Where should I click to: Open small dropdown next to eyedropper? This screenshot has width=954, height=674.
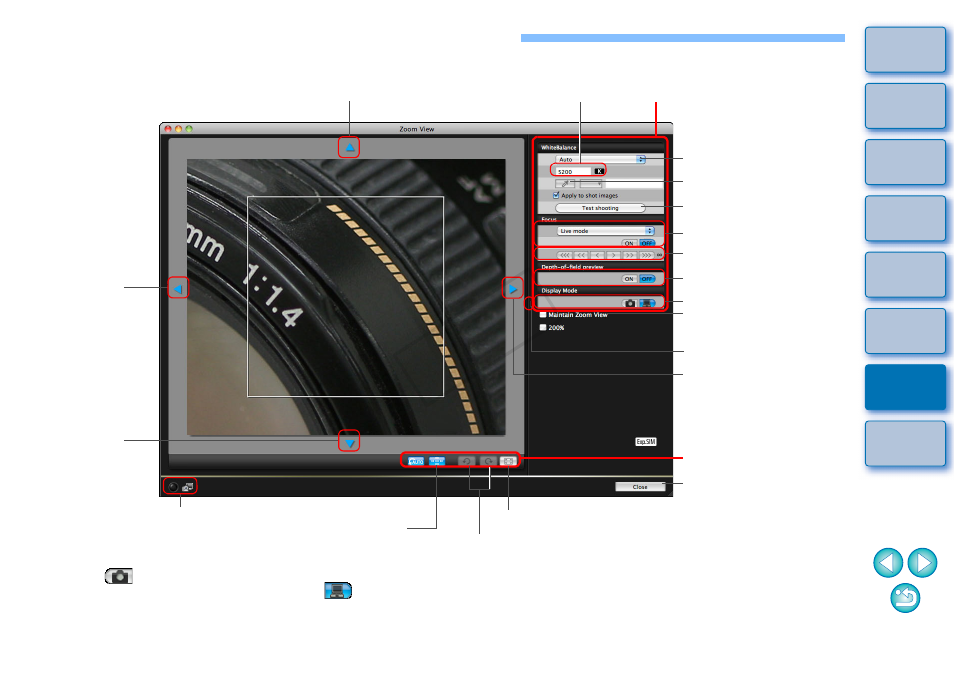click(x=591, y=183)
